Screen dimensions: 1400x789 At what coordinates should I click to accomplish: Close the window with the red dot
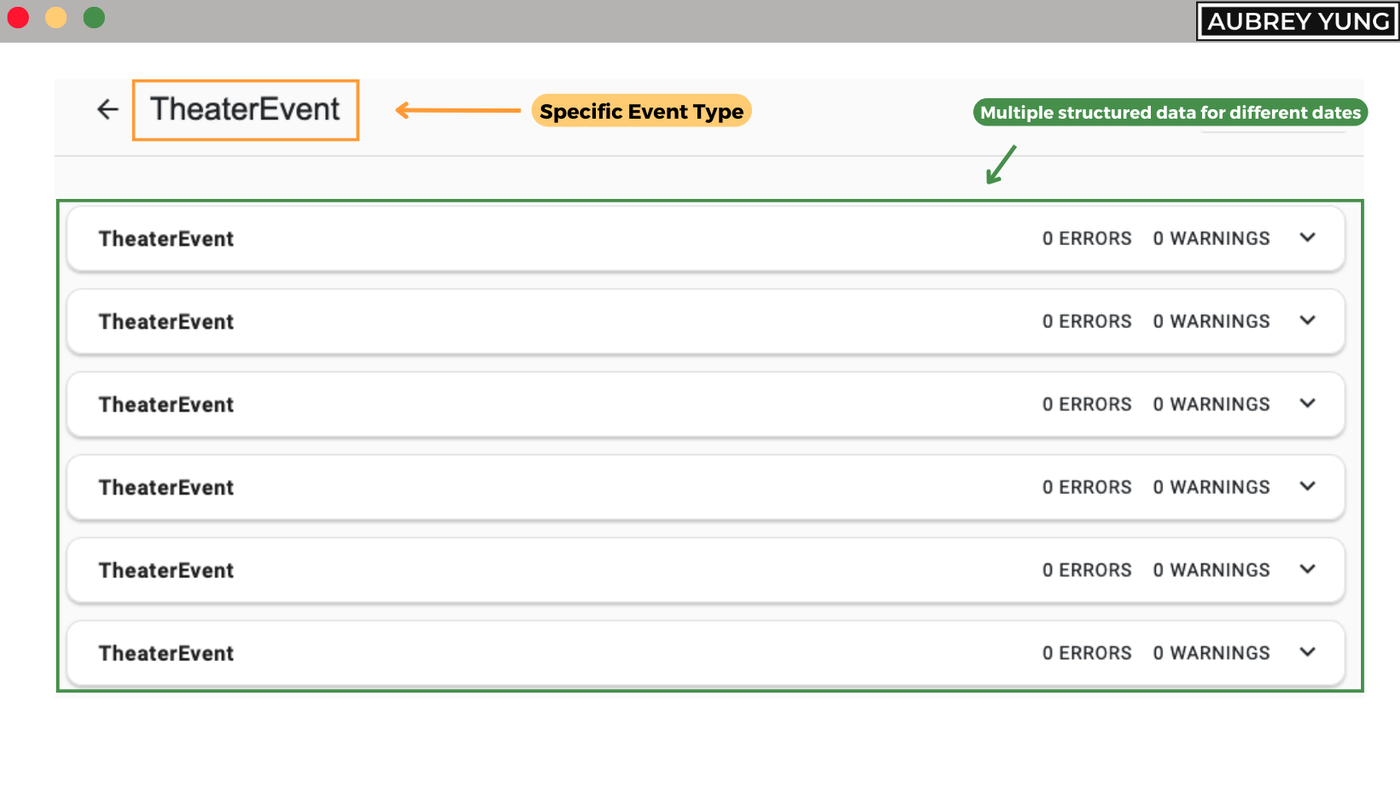[x=18, y=17]
